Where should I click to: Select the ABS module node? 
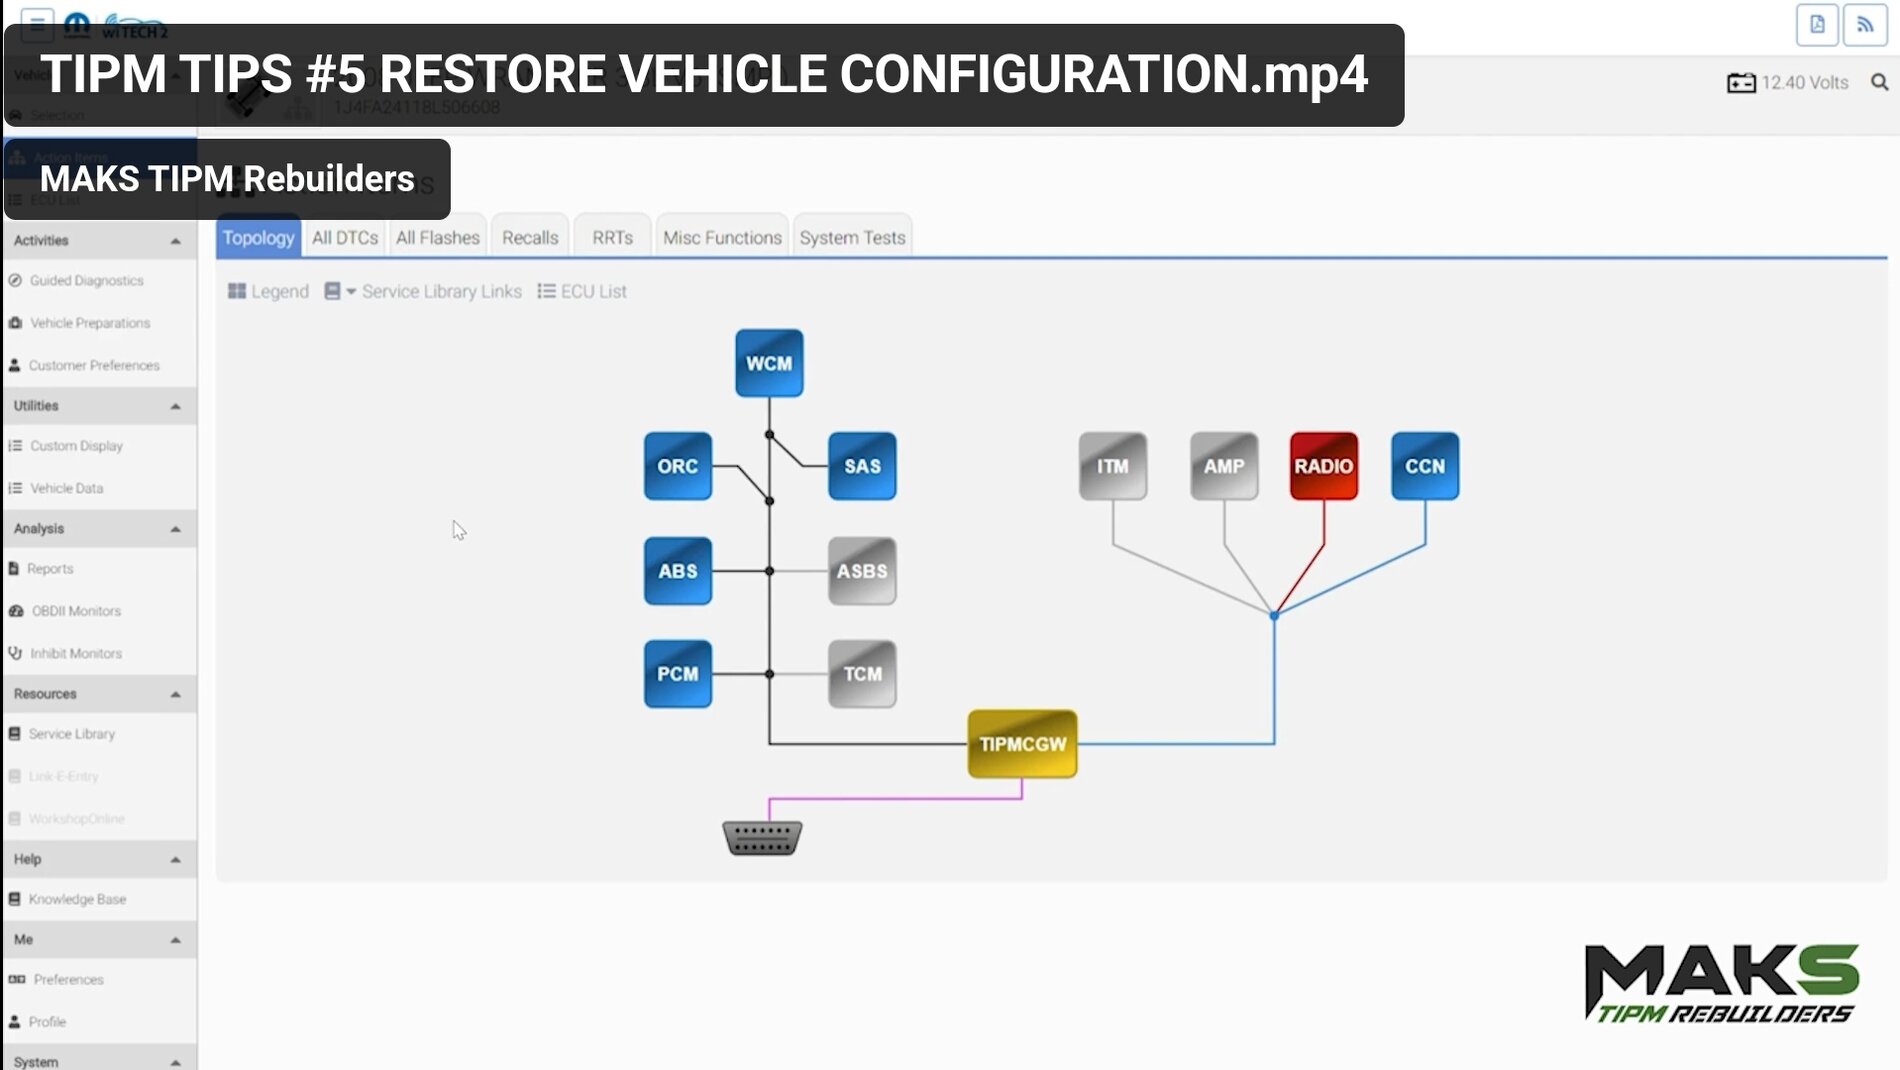coord(678,571)
